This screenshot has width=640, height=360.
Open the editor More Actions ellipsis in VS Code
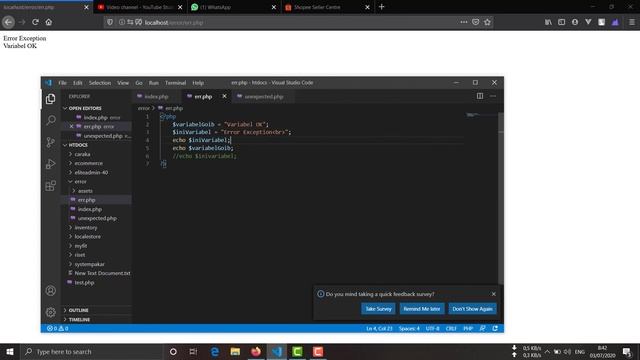tap(493, 96)
